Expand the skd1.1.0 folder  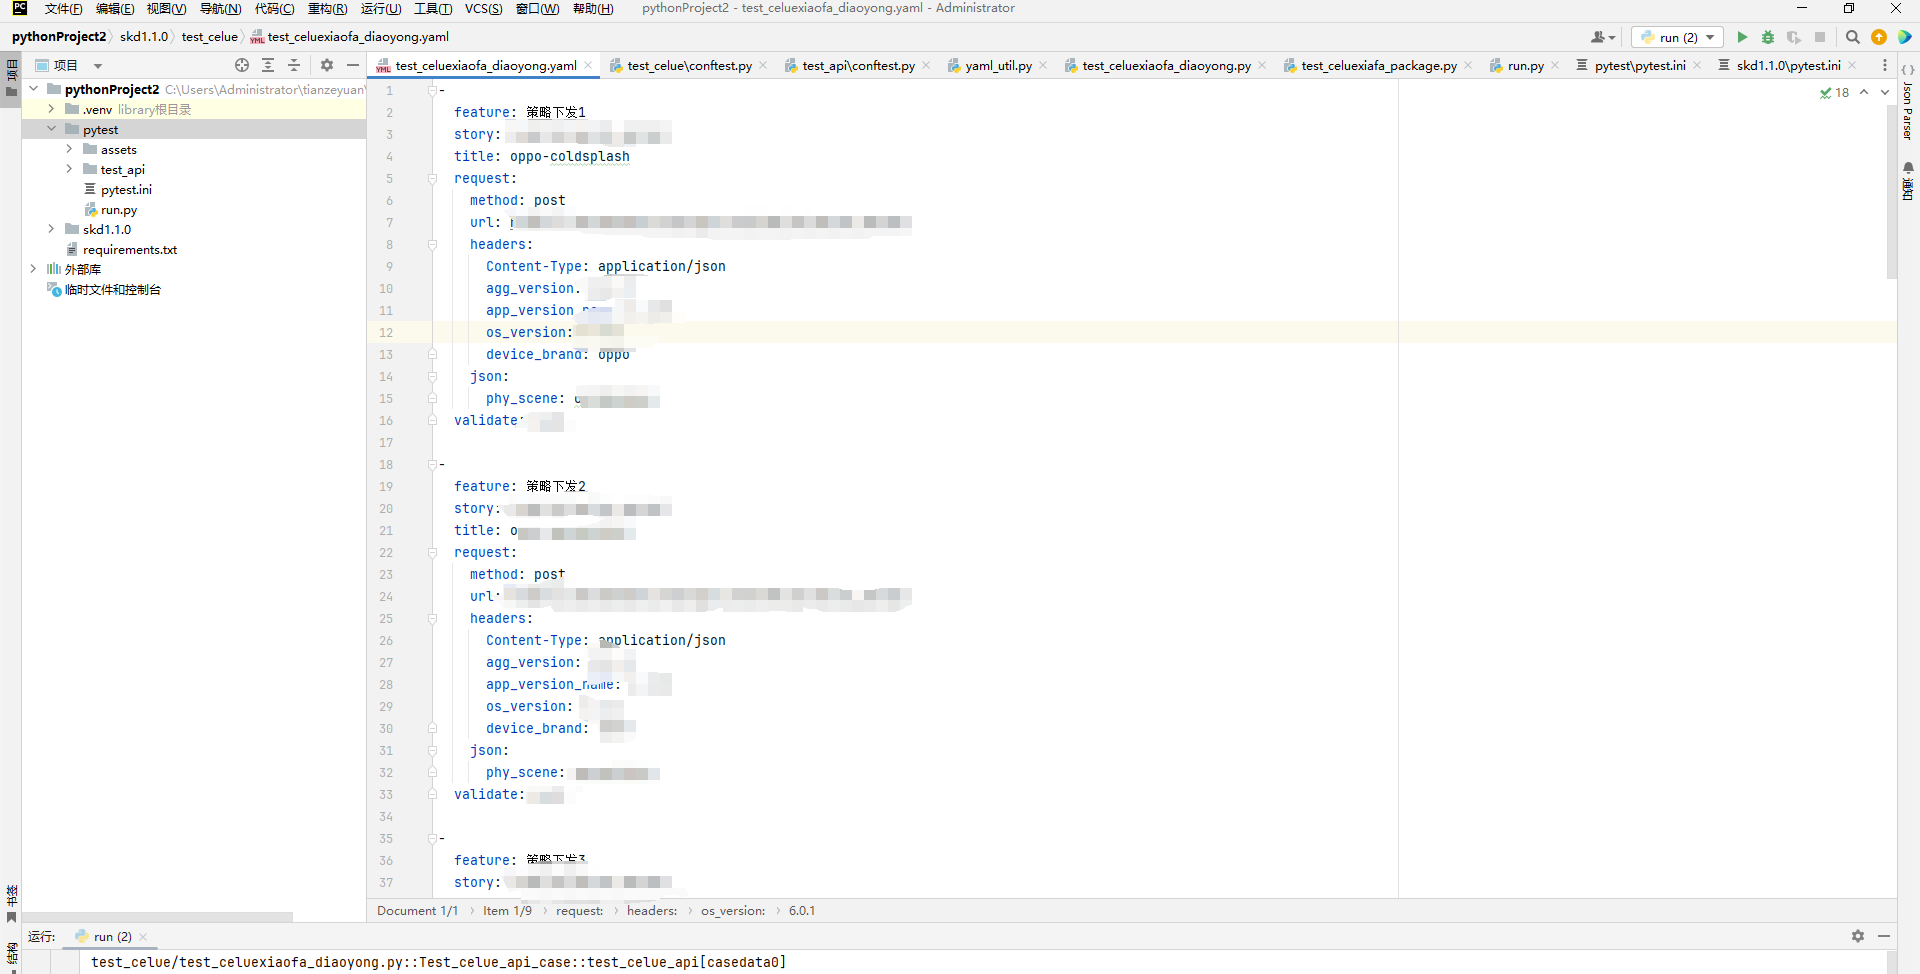coord(51,229)
